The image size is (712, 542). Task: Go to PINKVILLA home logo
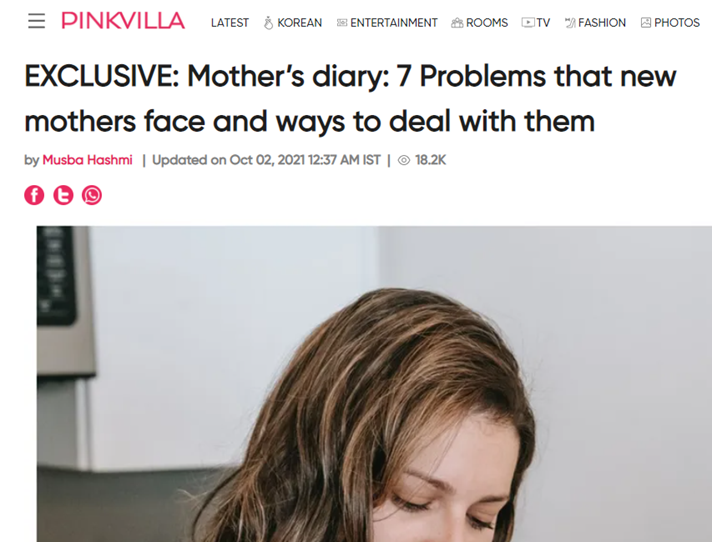tap(123, 21)
